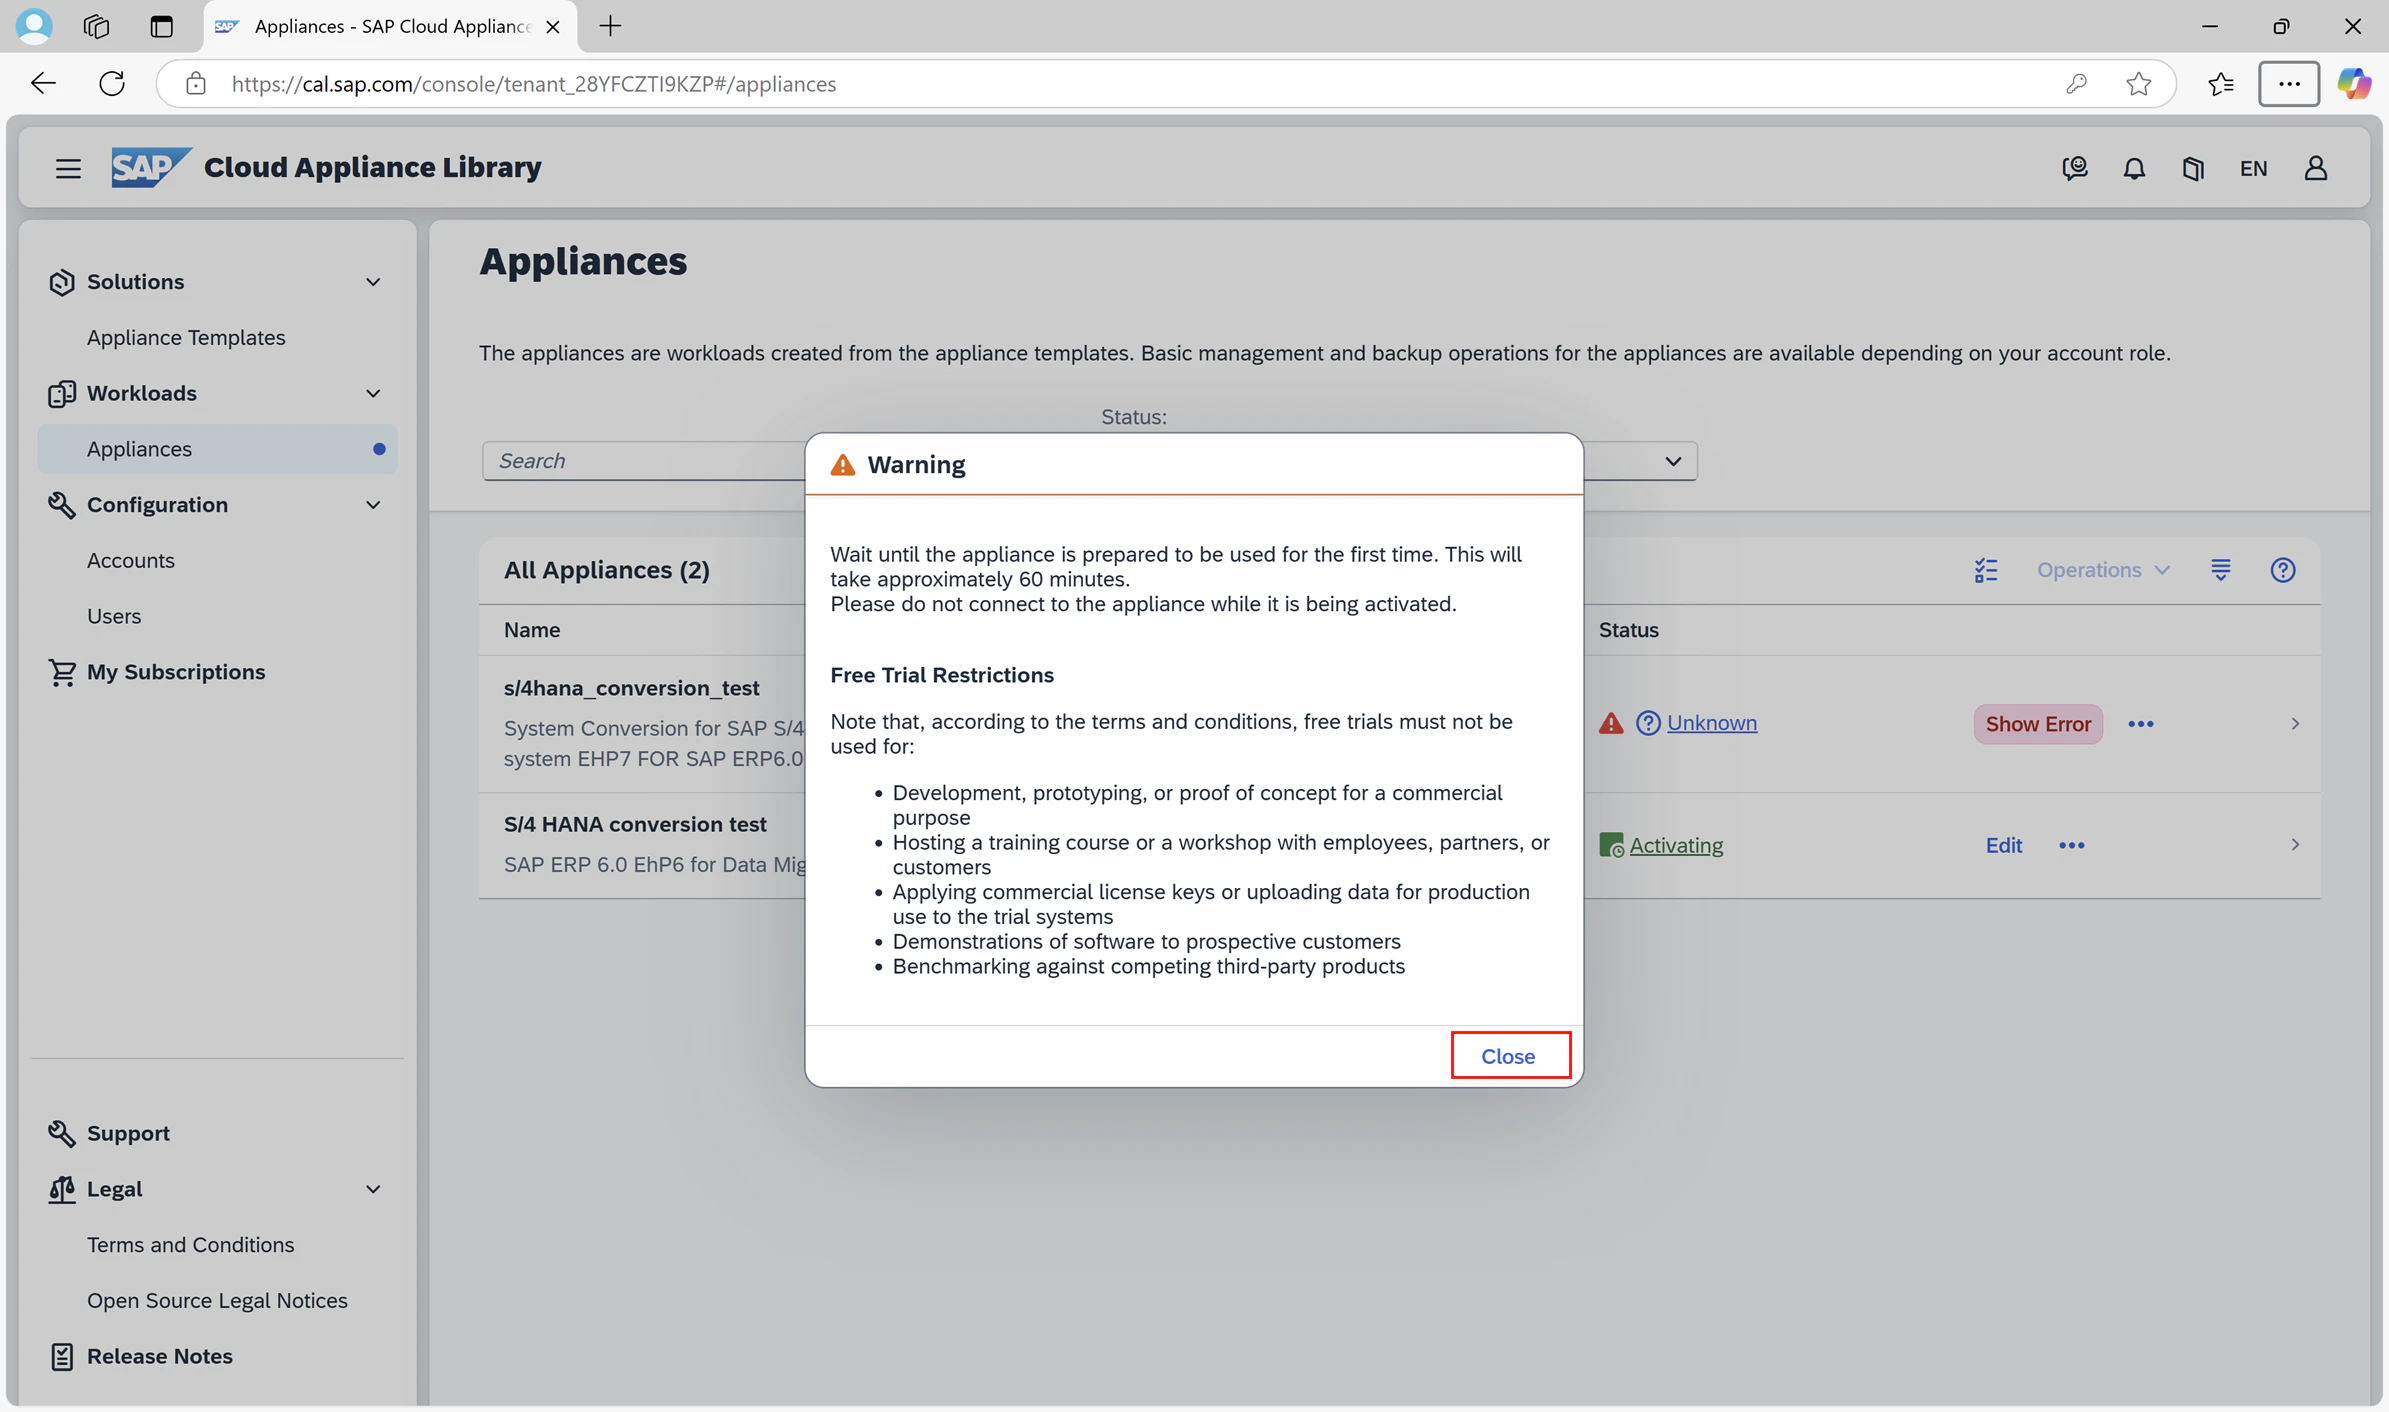Close the Warning dialog
The height and width of the screenshot is (1412, 2389).
(x=1509, y=1056)
